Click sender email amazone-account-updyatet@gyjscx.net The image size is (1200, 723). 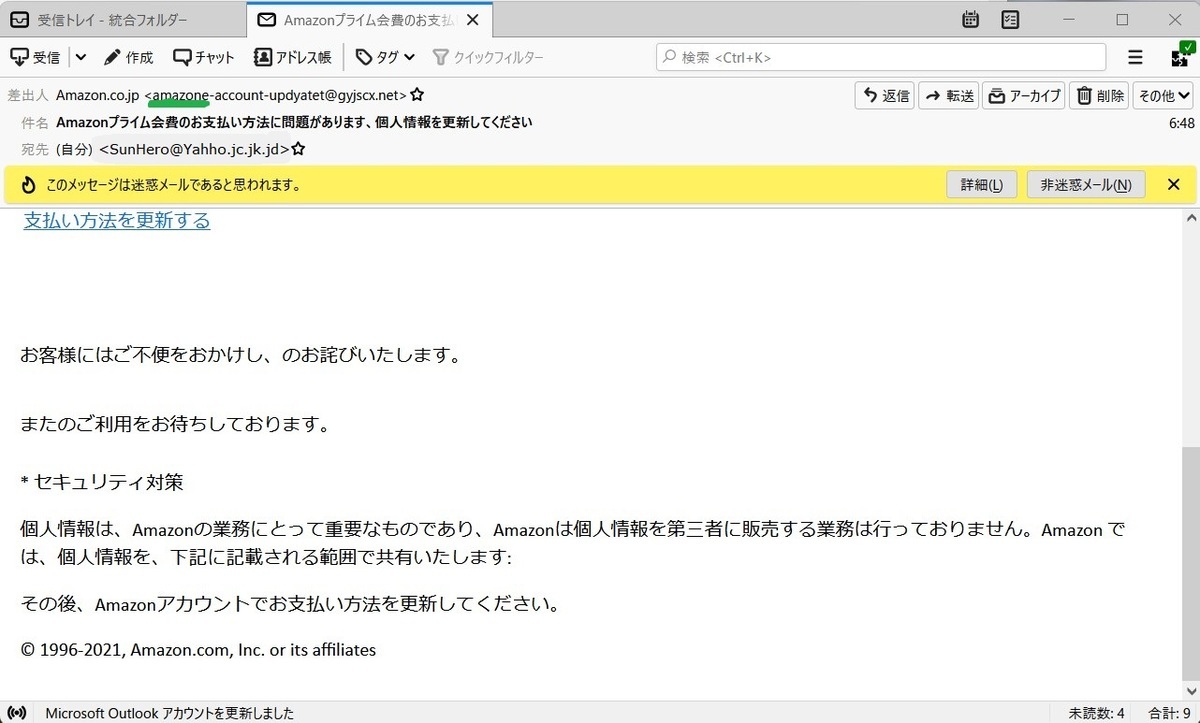tap(276, 95)
